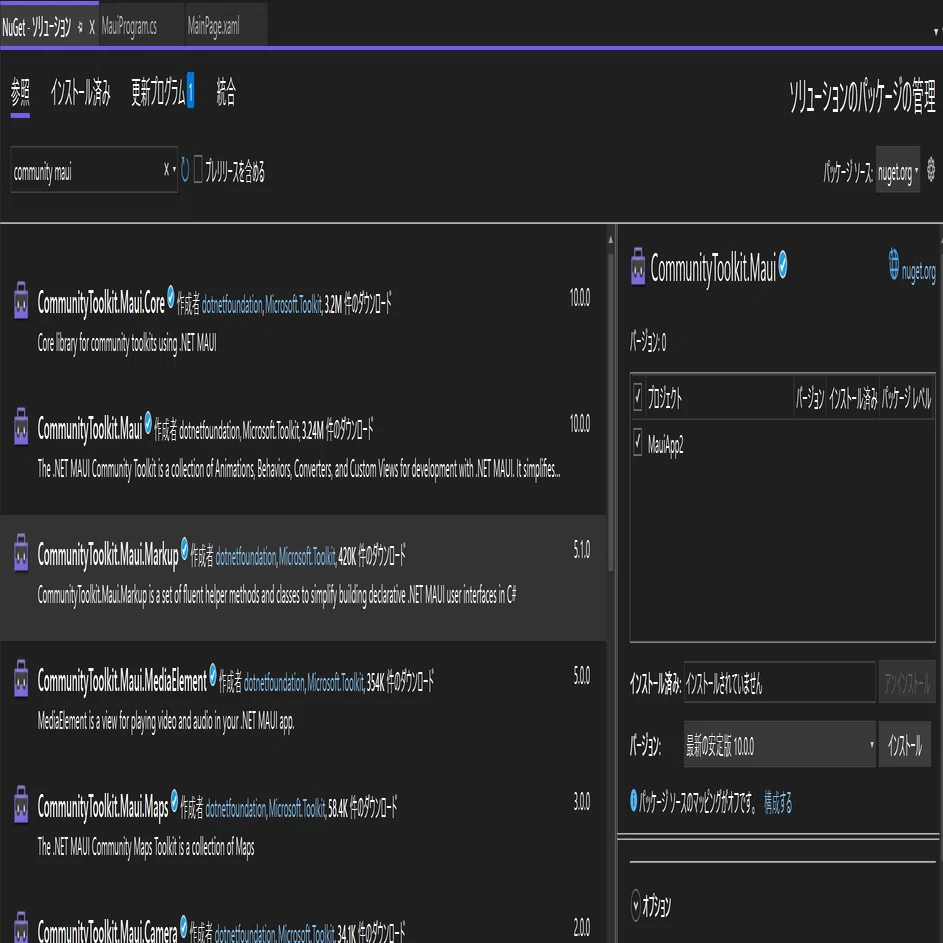943x943 pixels.
Task: Click the verified badge next to CommunityToolkit.Maui.MediaElement
Action: click(212, 674)
